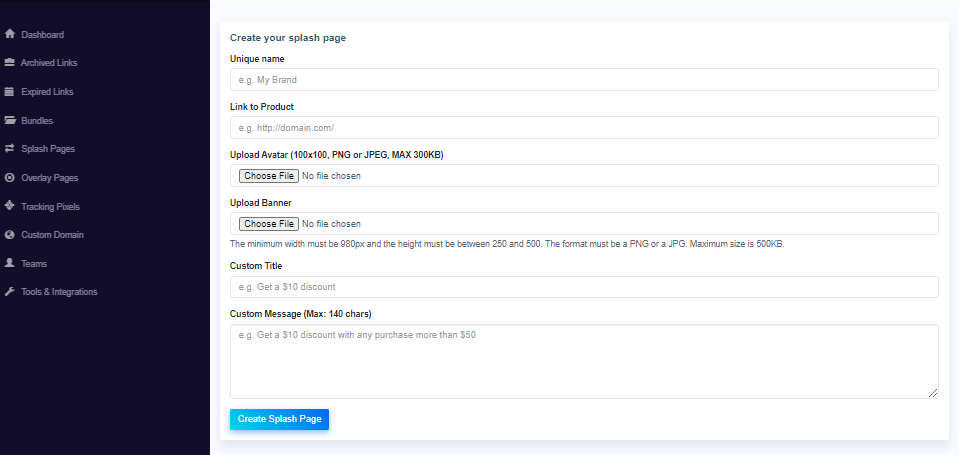Viewport: 959px width, 455px height.
Task: Click the Teams user icon
Action: tap(9, 263)
